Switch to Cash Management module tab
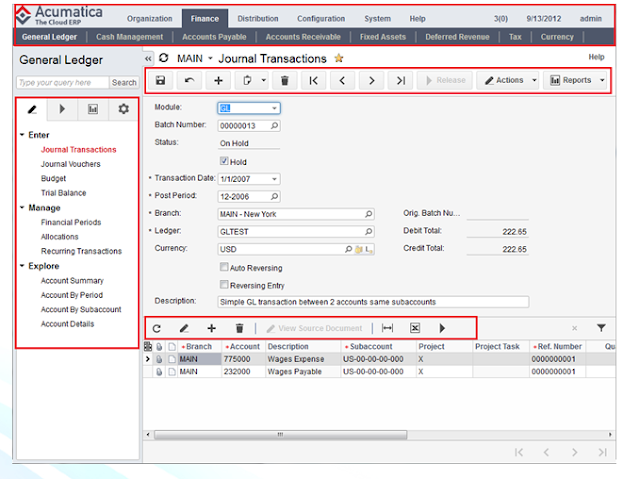The height and width of the screenshot is (479, 640). tap(129, 37)
